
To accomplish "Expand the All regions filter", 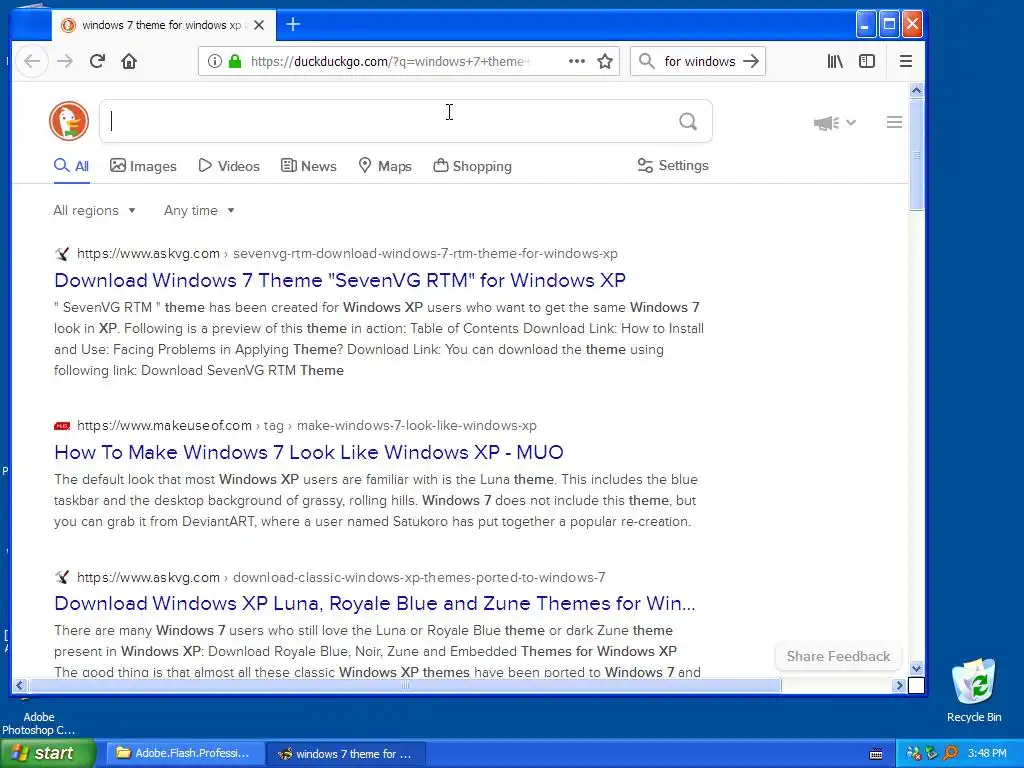I will click(x=94, y=210).
